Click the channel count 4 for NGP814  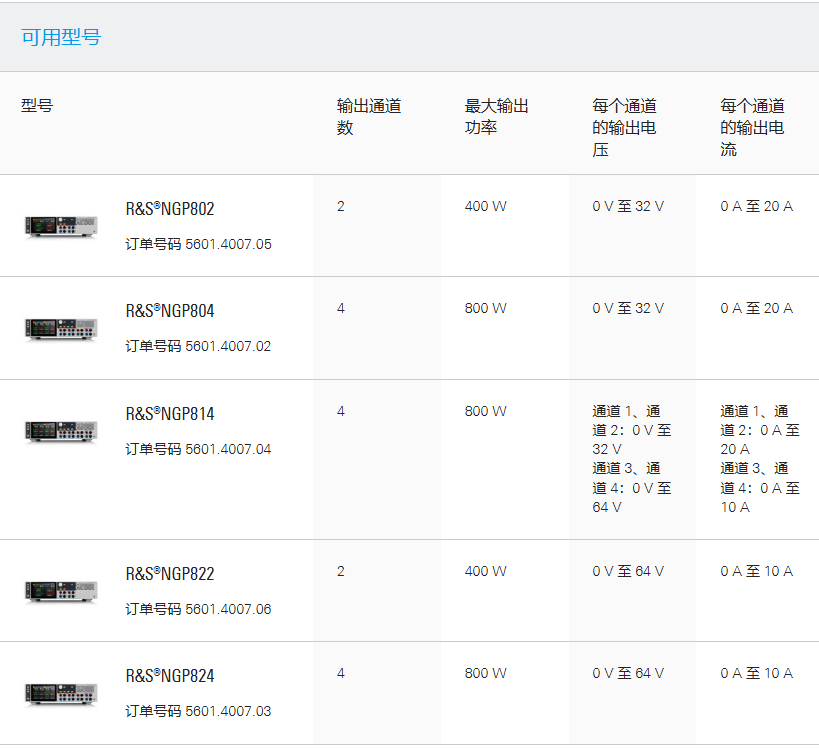[341, 411]
